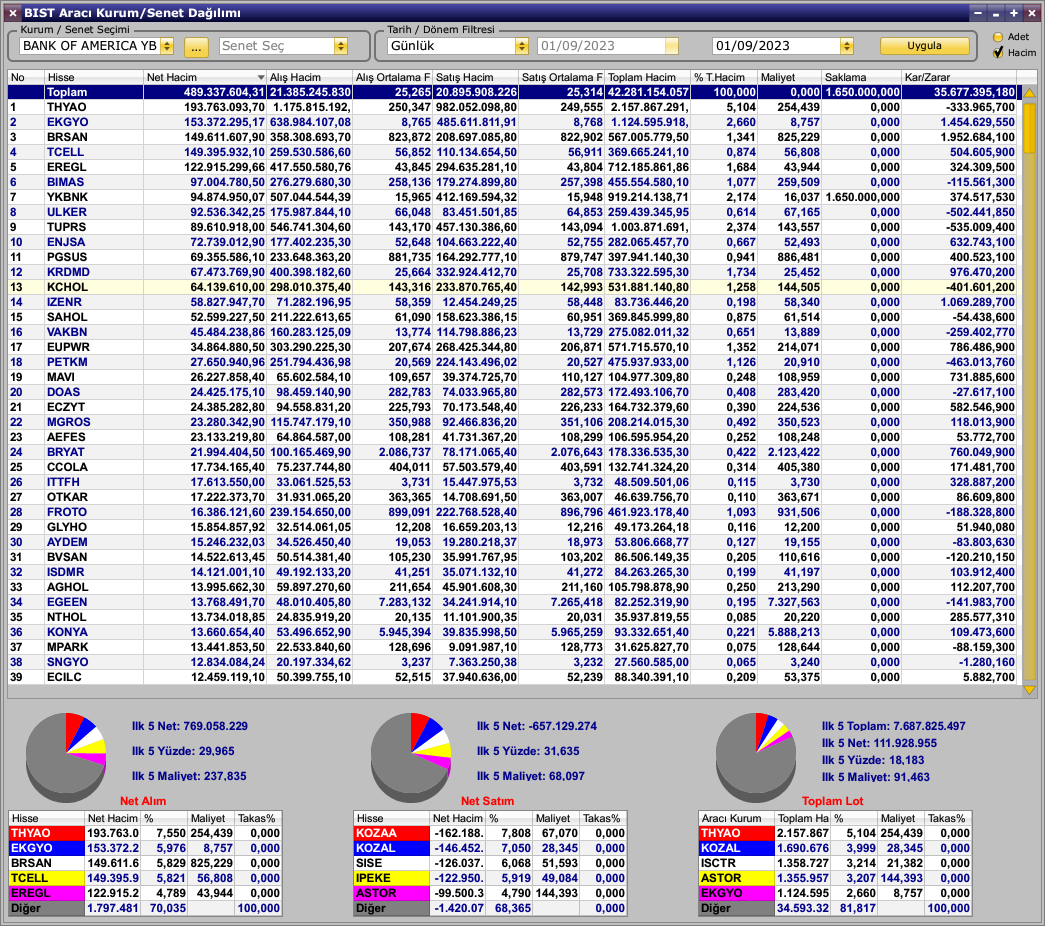Click the Takas% header in Net Alım table
1045x926 pixels.
click(x=258, y=818)
